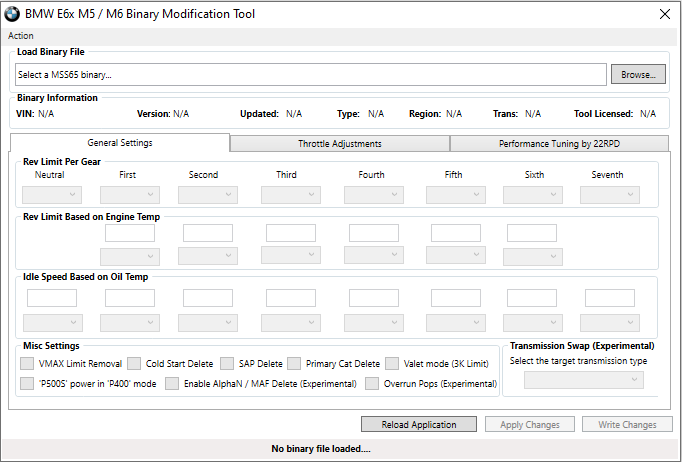Enable AlphaN / MAF Delete (Experimental)
The width and height of the screenshot is (682, 462).
tap(172, 383)
